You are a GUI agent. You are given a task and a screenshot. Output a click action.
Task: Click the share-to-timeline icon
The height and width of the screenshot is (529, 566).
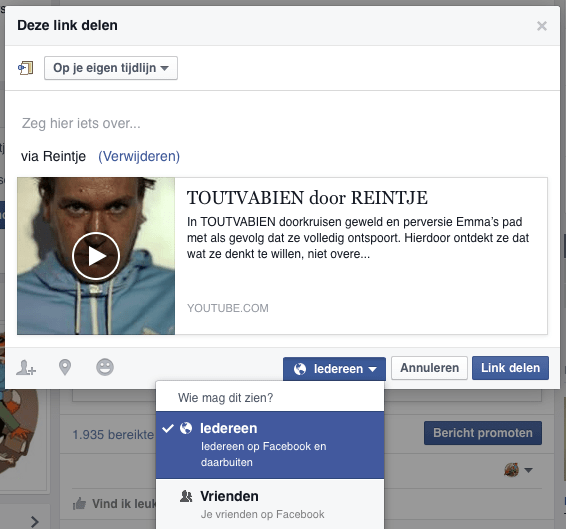coord(26,68)
